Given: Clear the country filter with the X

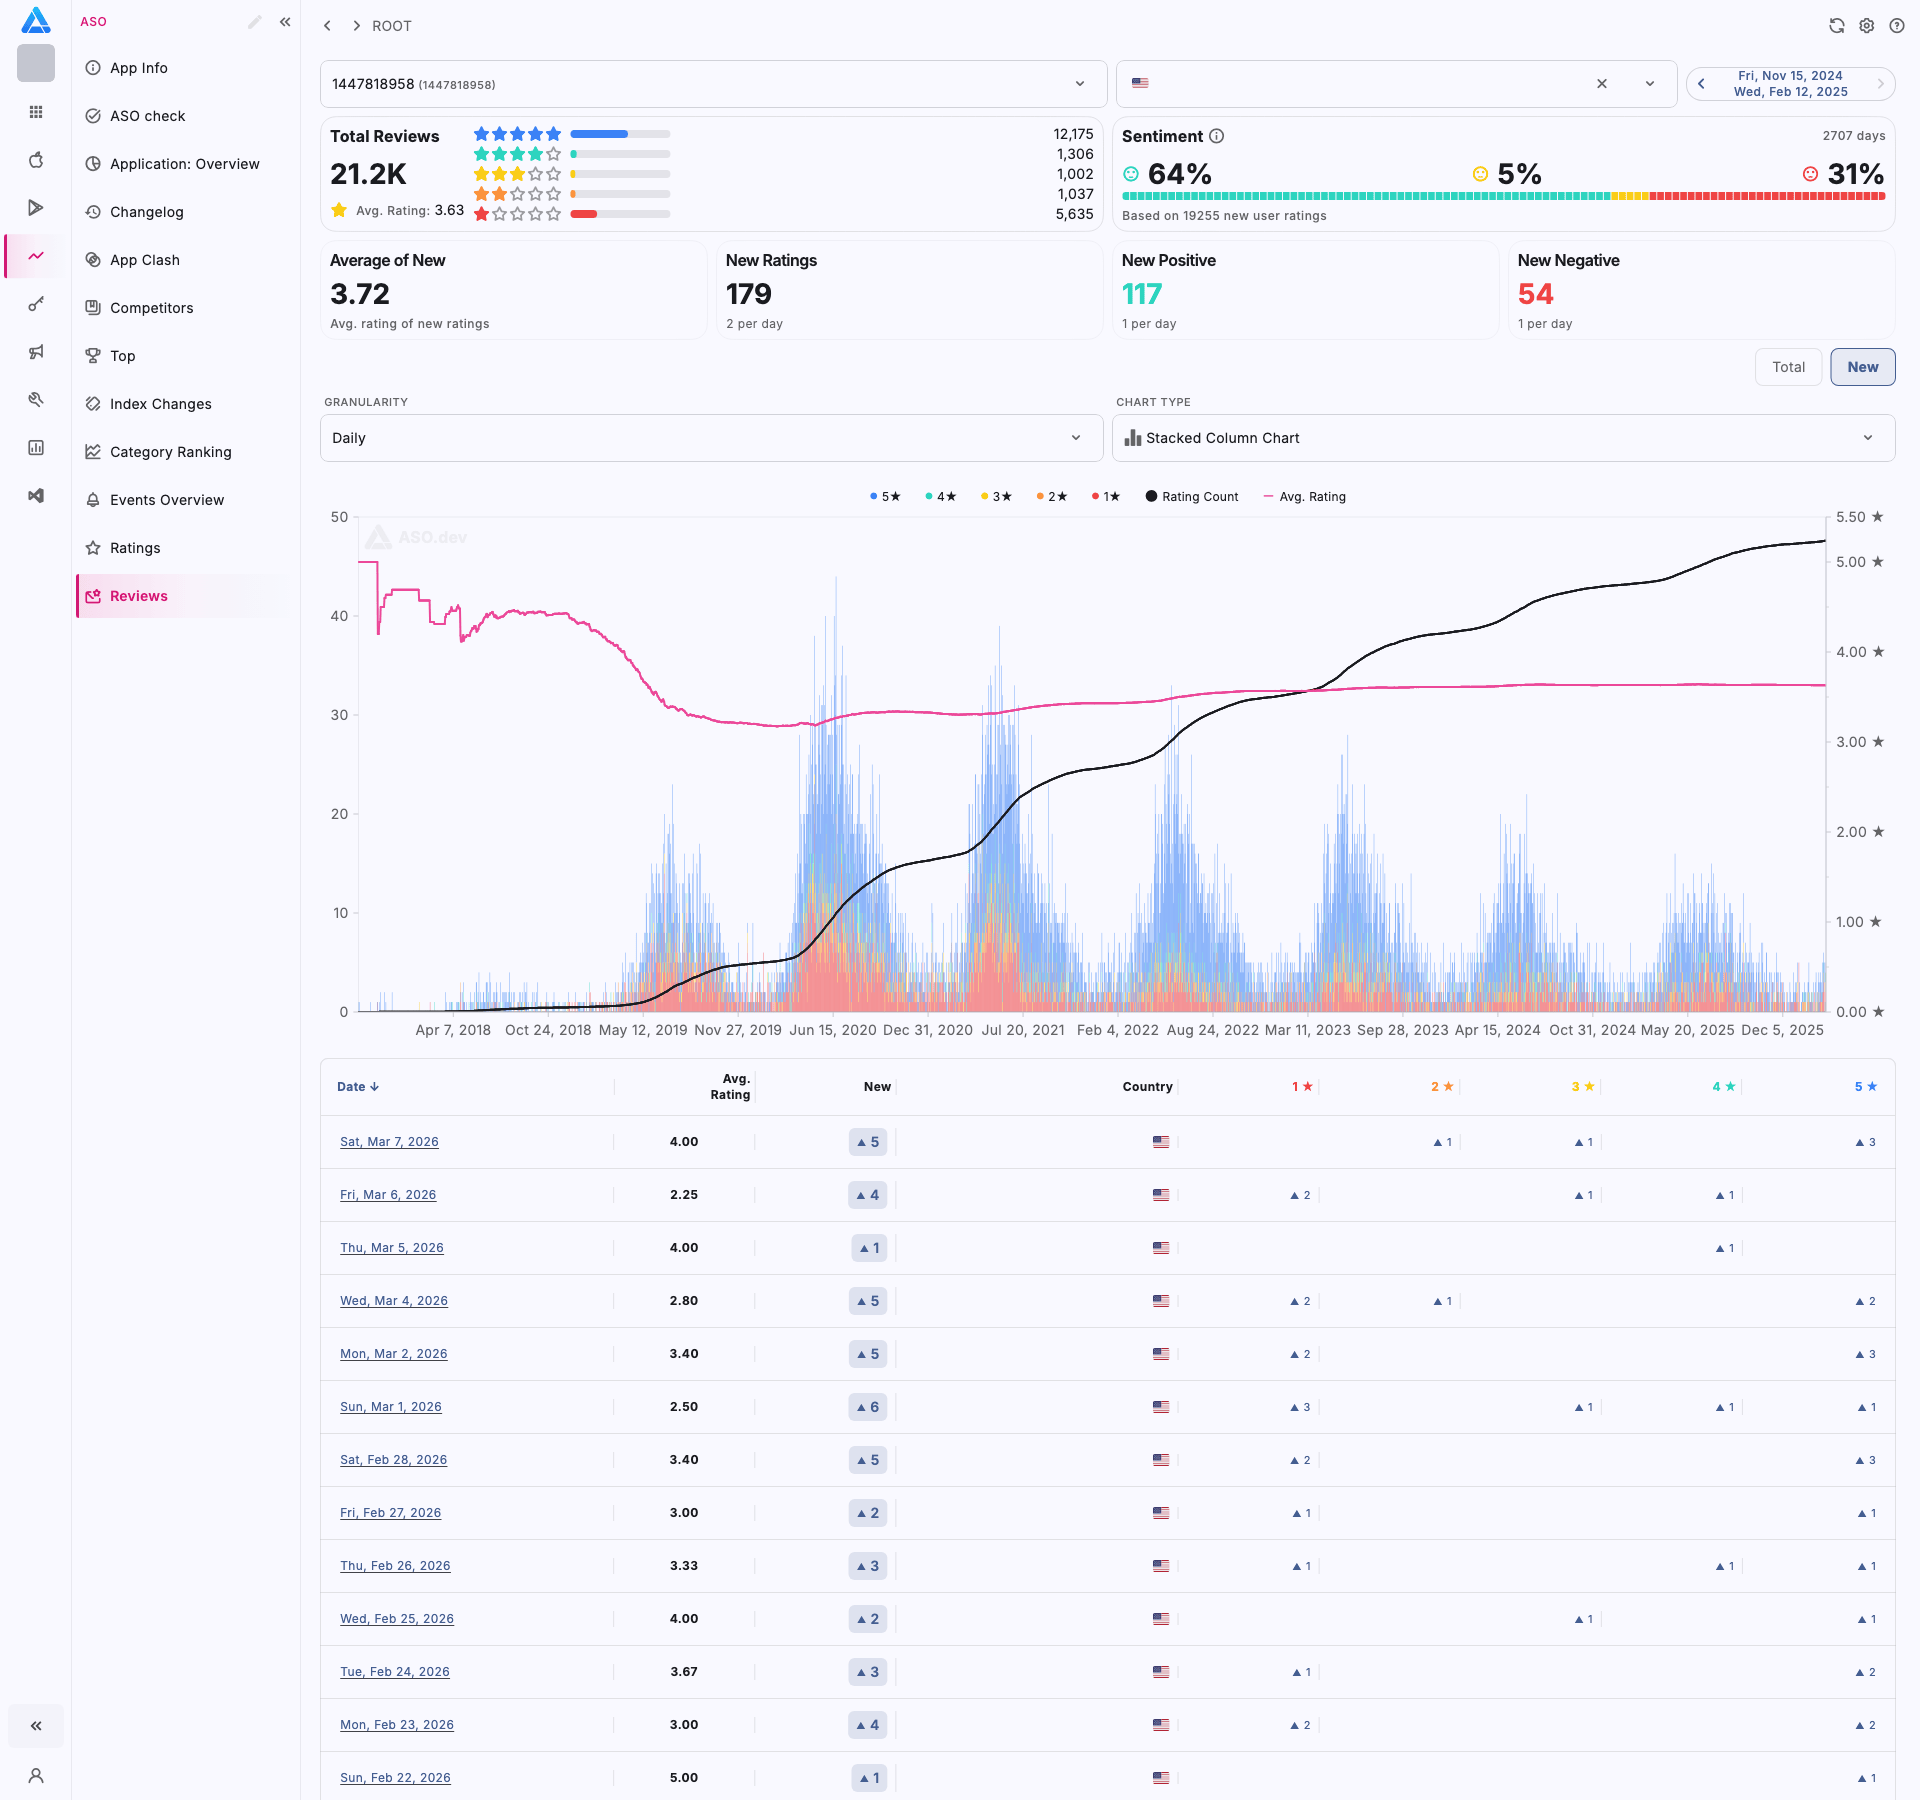Looking at the screenshot, I should (1602, 84).
